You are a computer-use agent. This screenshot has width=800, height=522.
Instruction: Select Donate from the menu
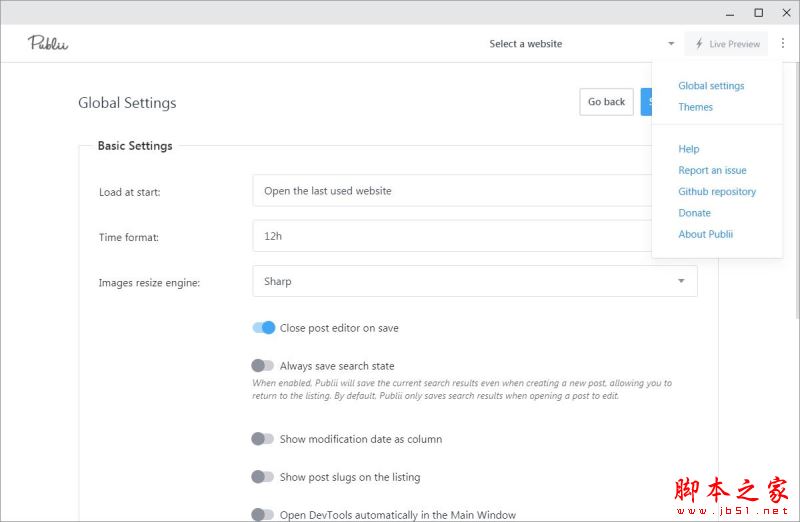point(694,213)
